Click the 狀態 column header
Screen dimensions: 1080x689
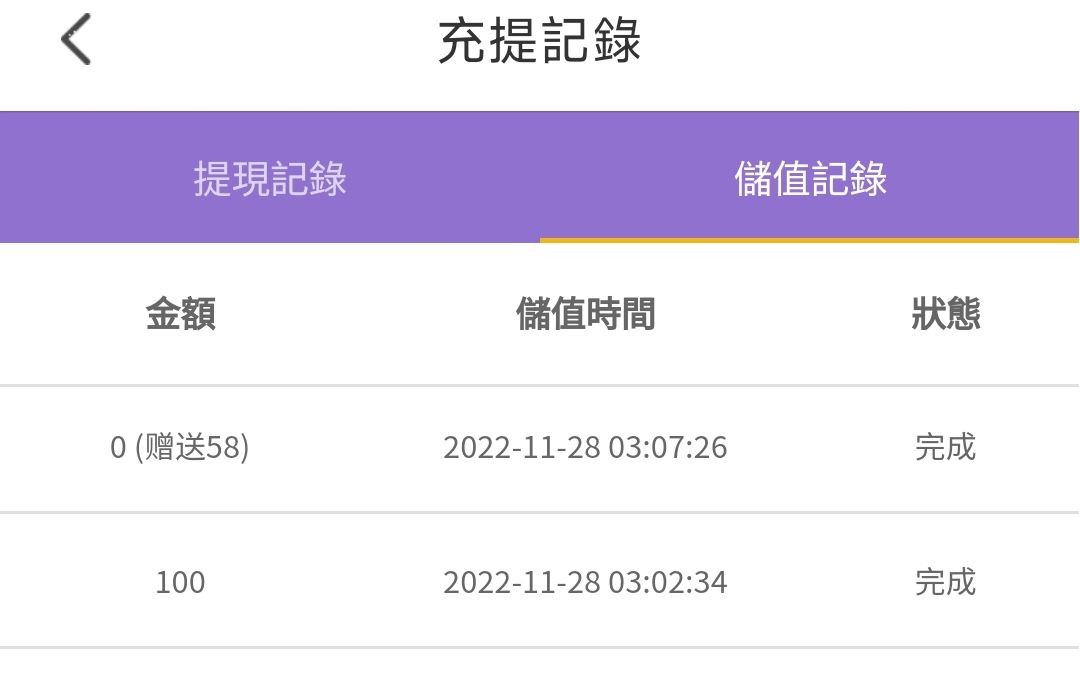tap(945, 314)
